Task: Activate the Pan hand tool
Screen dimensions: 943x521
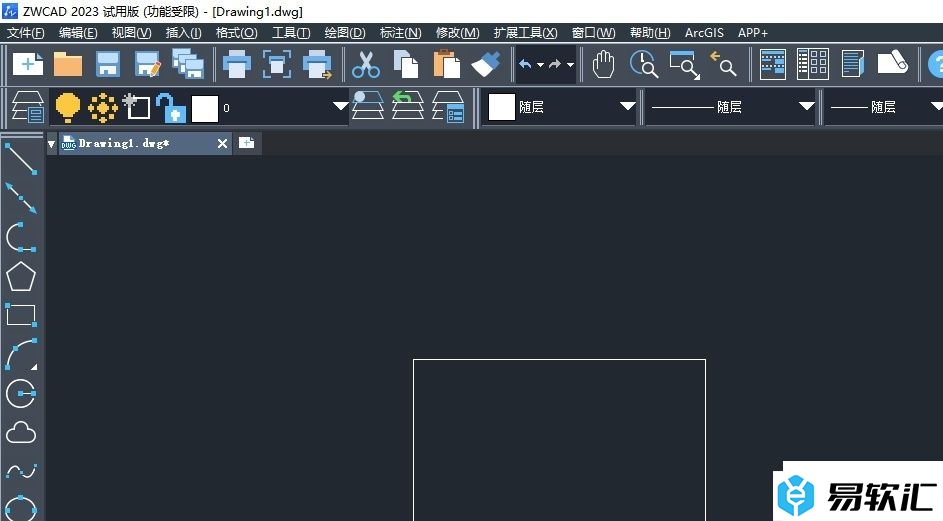Action: click(x=603, y=64)
